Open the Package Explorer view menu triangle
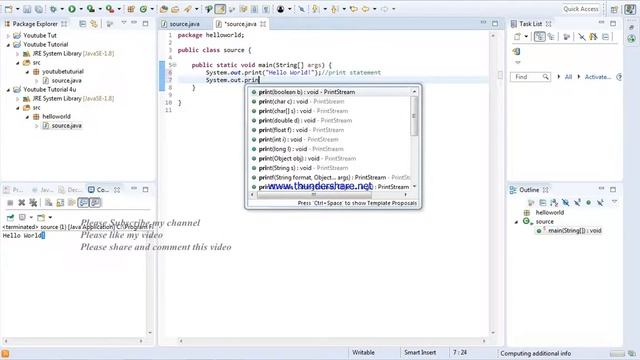Viewport: 640px width, 360px height. click(124, 23)
